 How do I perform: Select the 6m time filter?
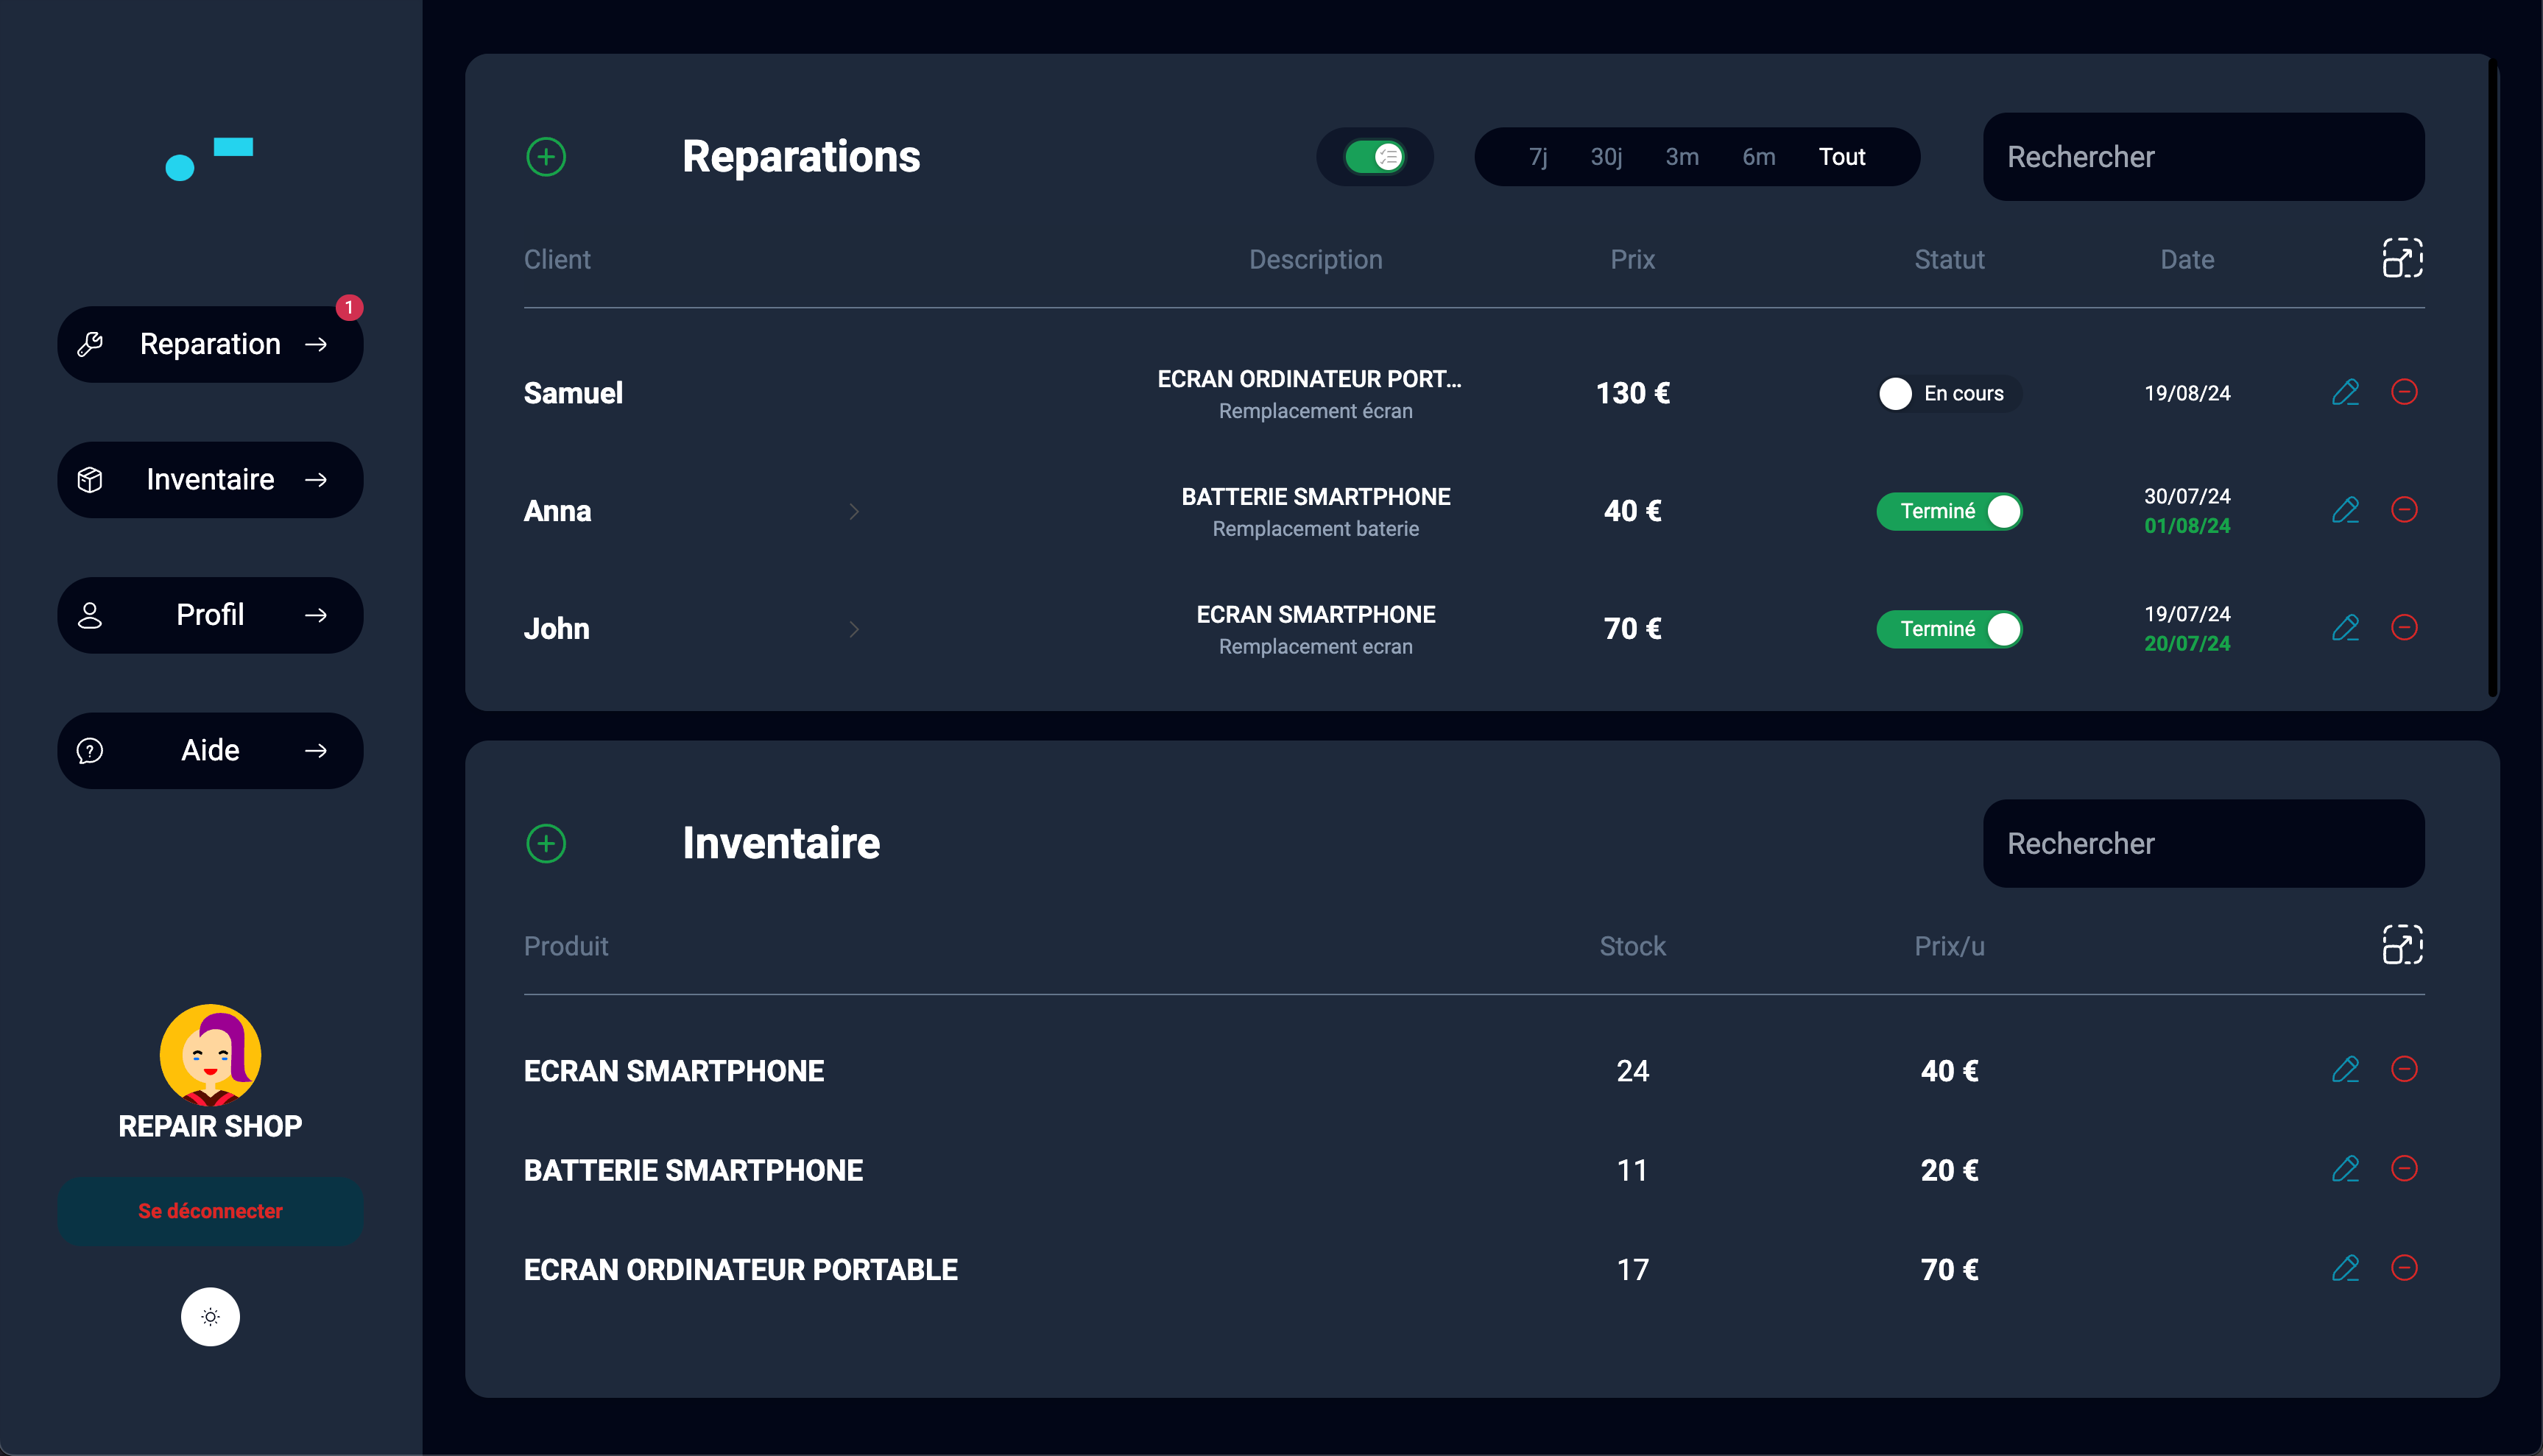[1759, 157]
